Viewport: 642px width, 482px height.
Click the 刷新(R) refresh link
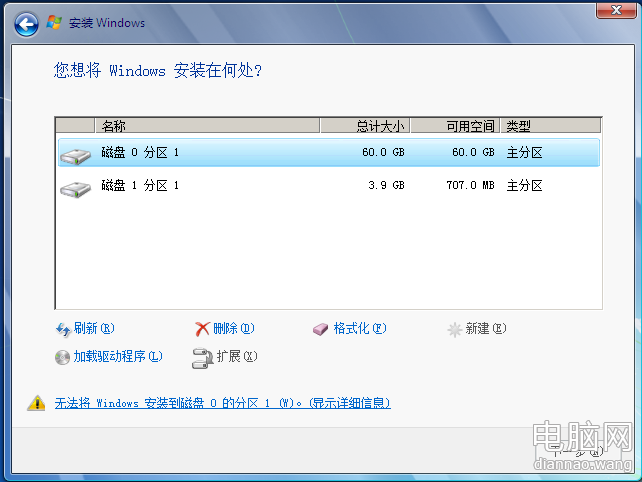[94, 328]
